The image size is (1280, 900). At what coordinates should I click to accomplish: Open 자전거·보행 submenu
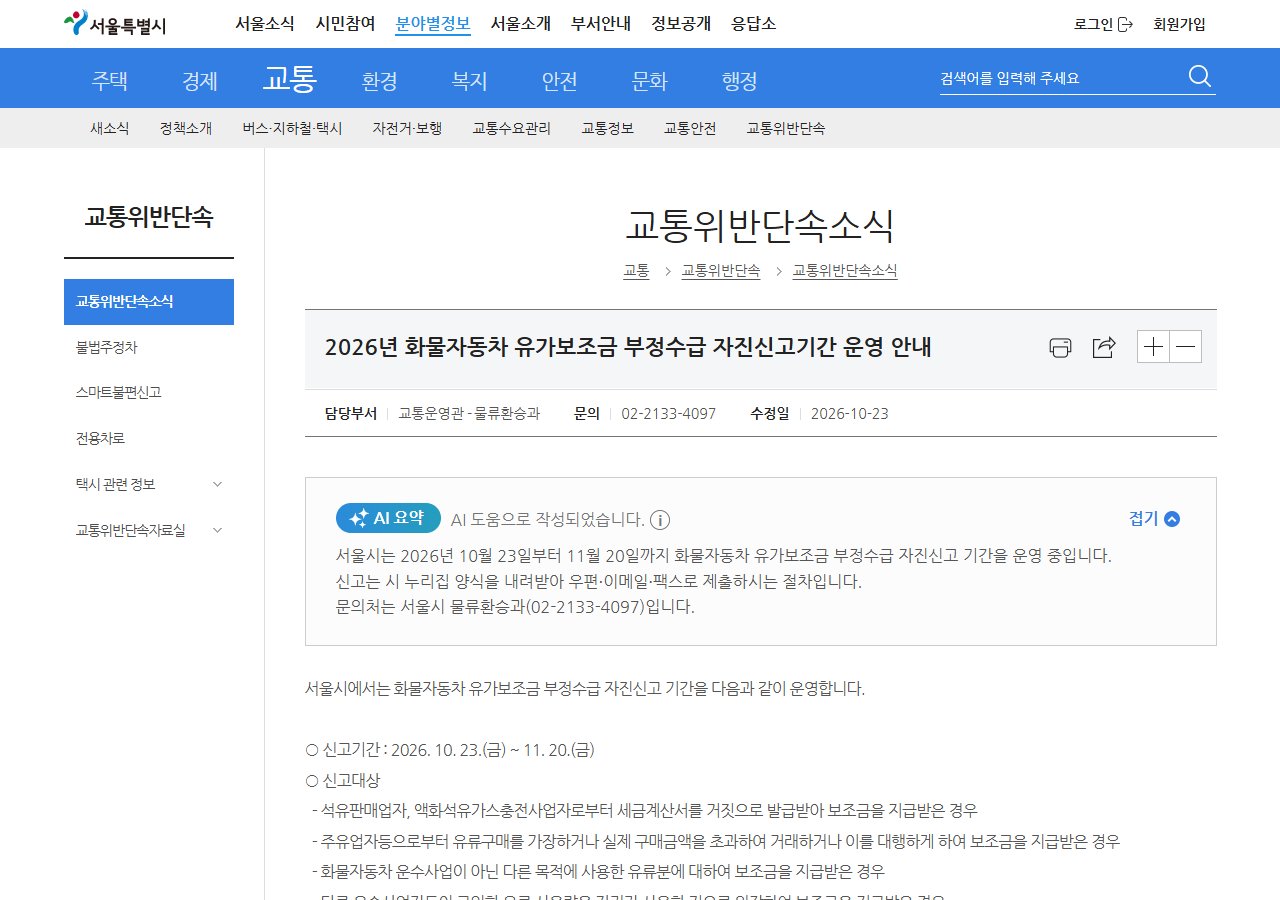click(x=407, y=128)
